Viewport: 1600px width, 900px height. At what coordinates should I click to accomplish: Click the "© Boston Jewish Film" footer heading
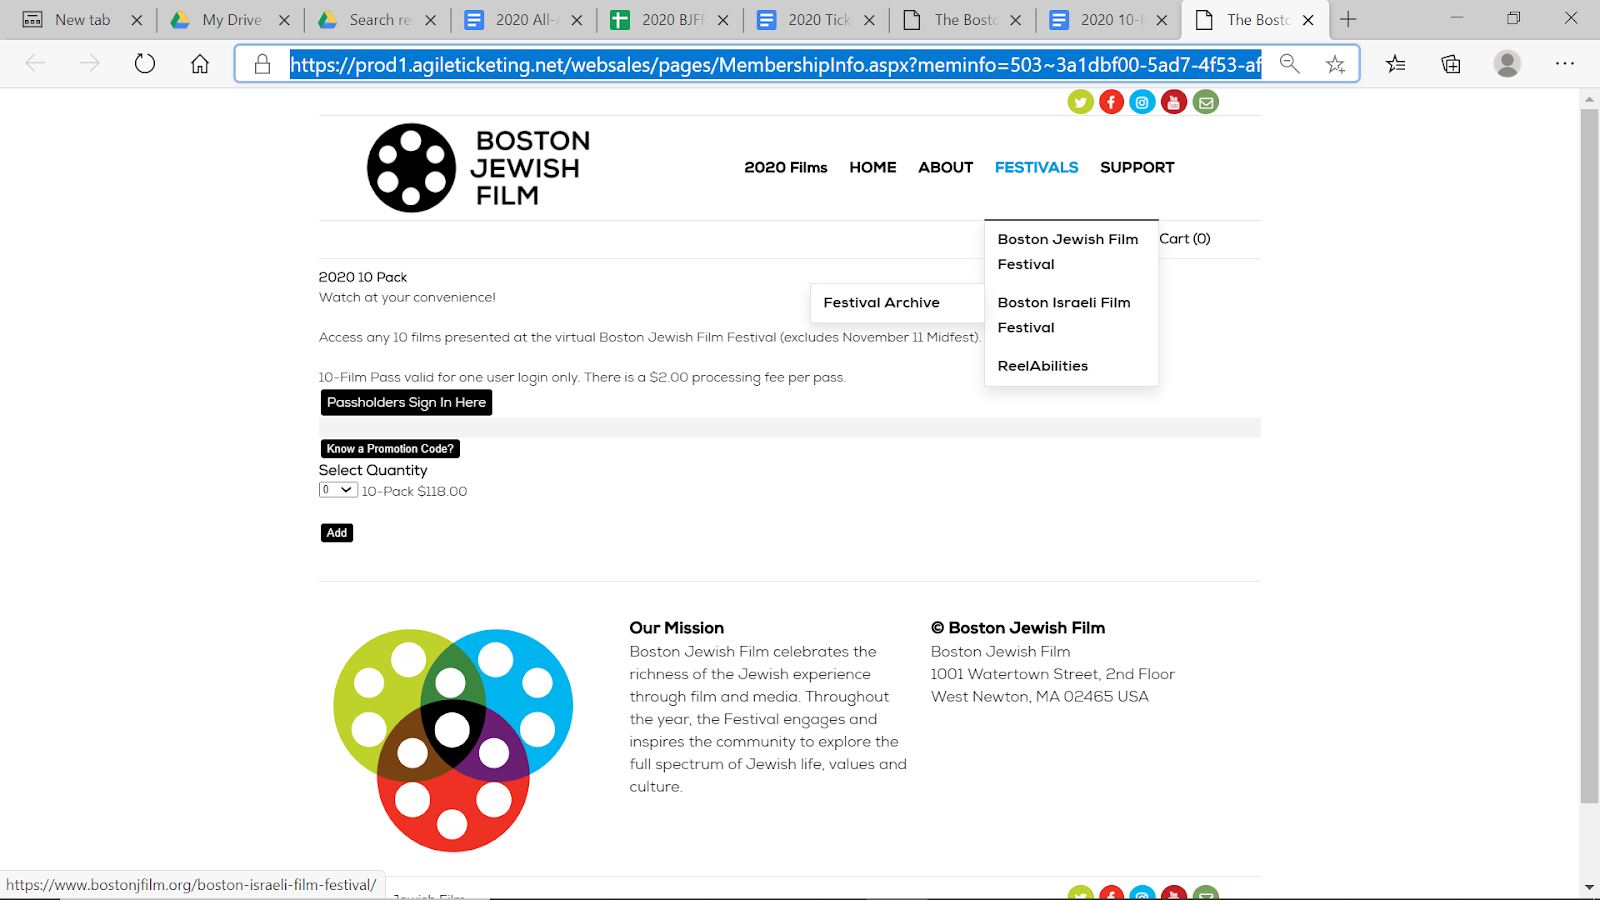point(1018,628)
